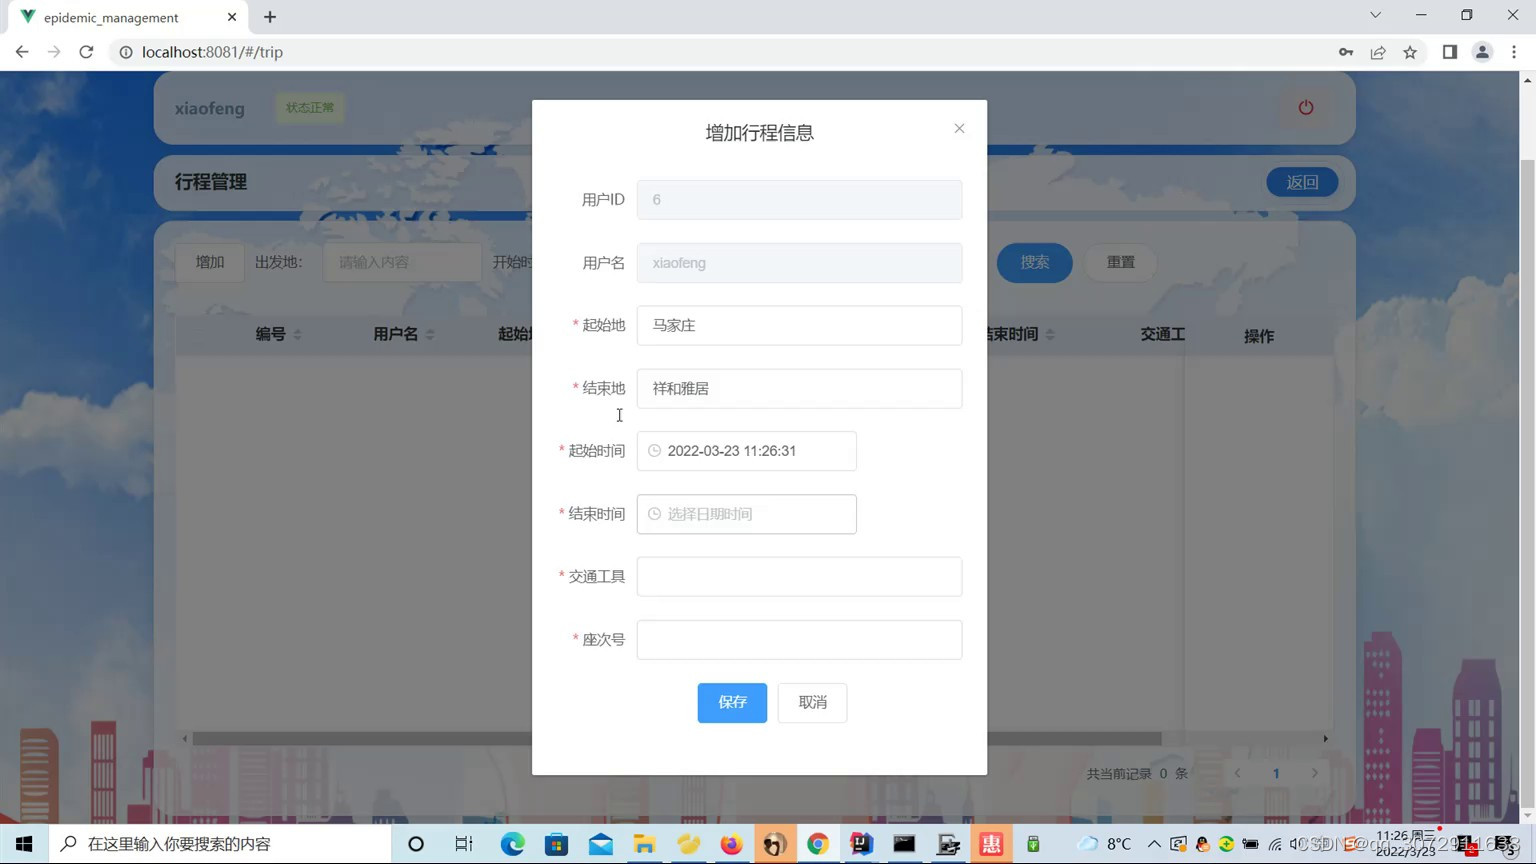Click the taskbar search box
Screen dimensions: 1536x864
click(x=220, y=844)
